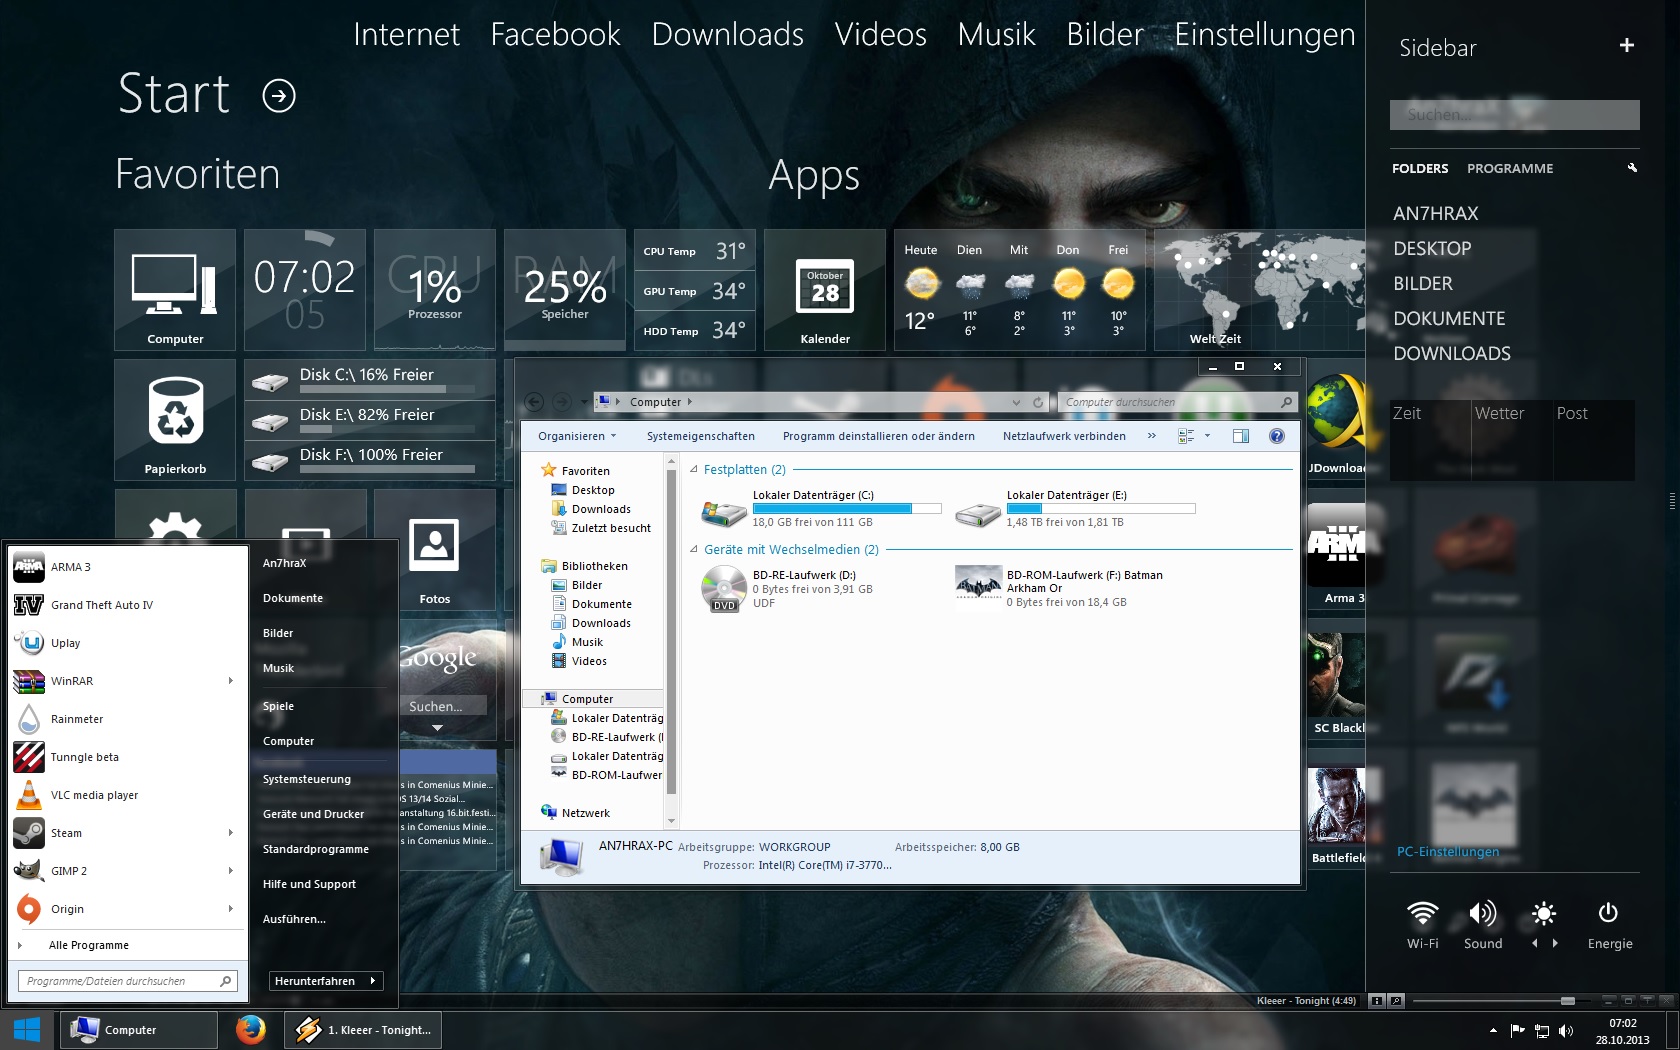Collapse the Geräte mit Wechselmedien (2) group
The height and width of the screenshot is (1050, 1680).
pos(695,549)
